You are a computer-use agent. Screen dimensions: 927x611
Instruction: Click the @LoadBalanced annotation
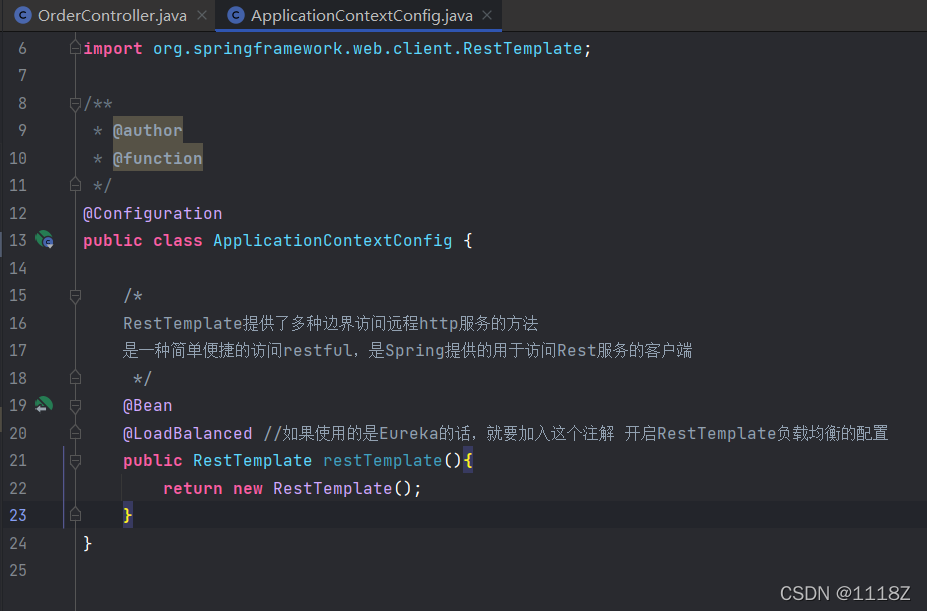187,434
